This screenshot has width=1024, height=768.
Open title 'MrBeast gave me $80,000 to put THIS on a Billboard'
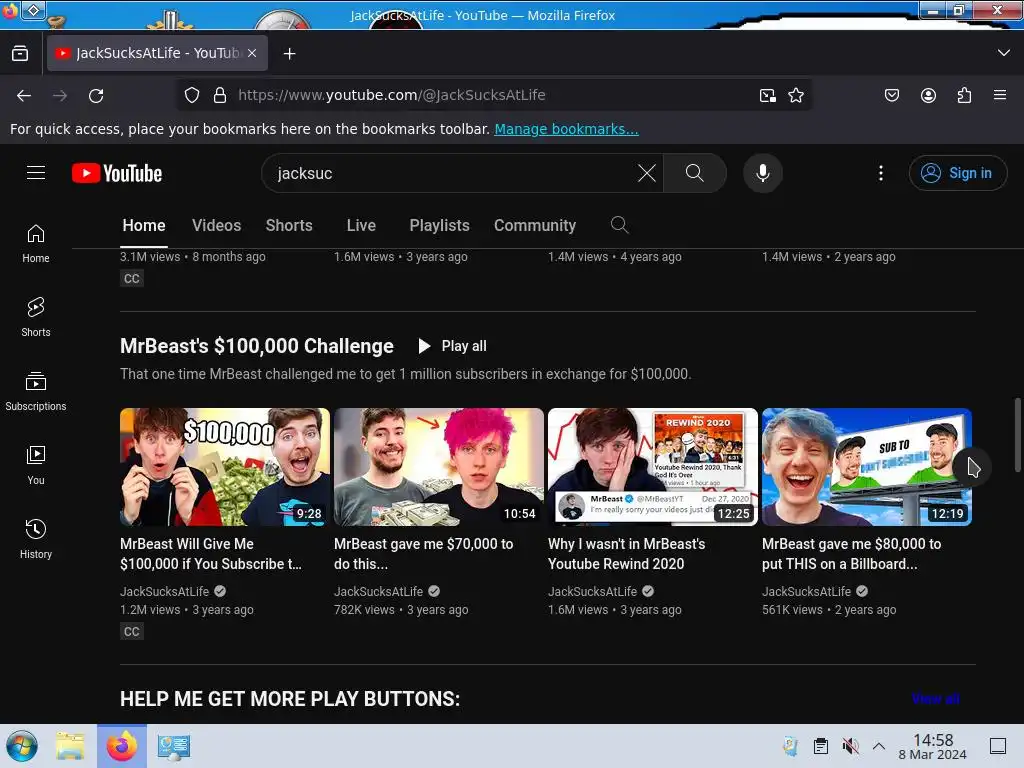pos(852,554)
